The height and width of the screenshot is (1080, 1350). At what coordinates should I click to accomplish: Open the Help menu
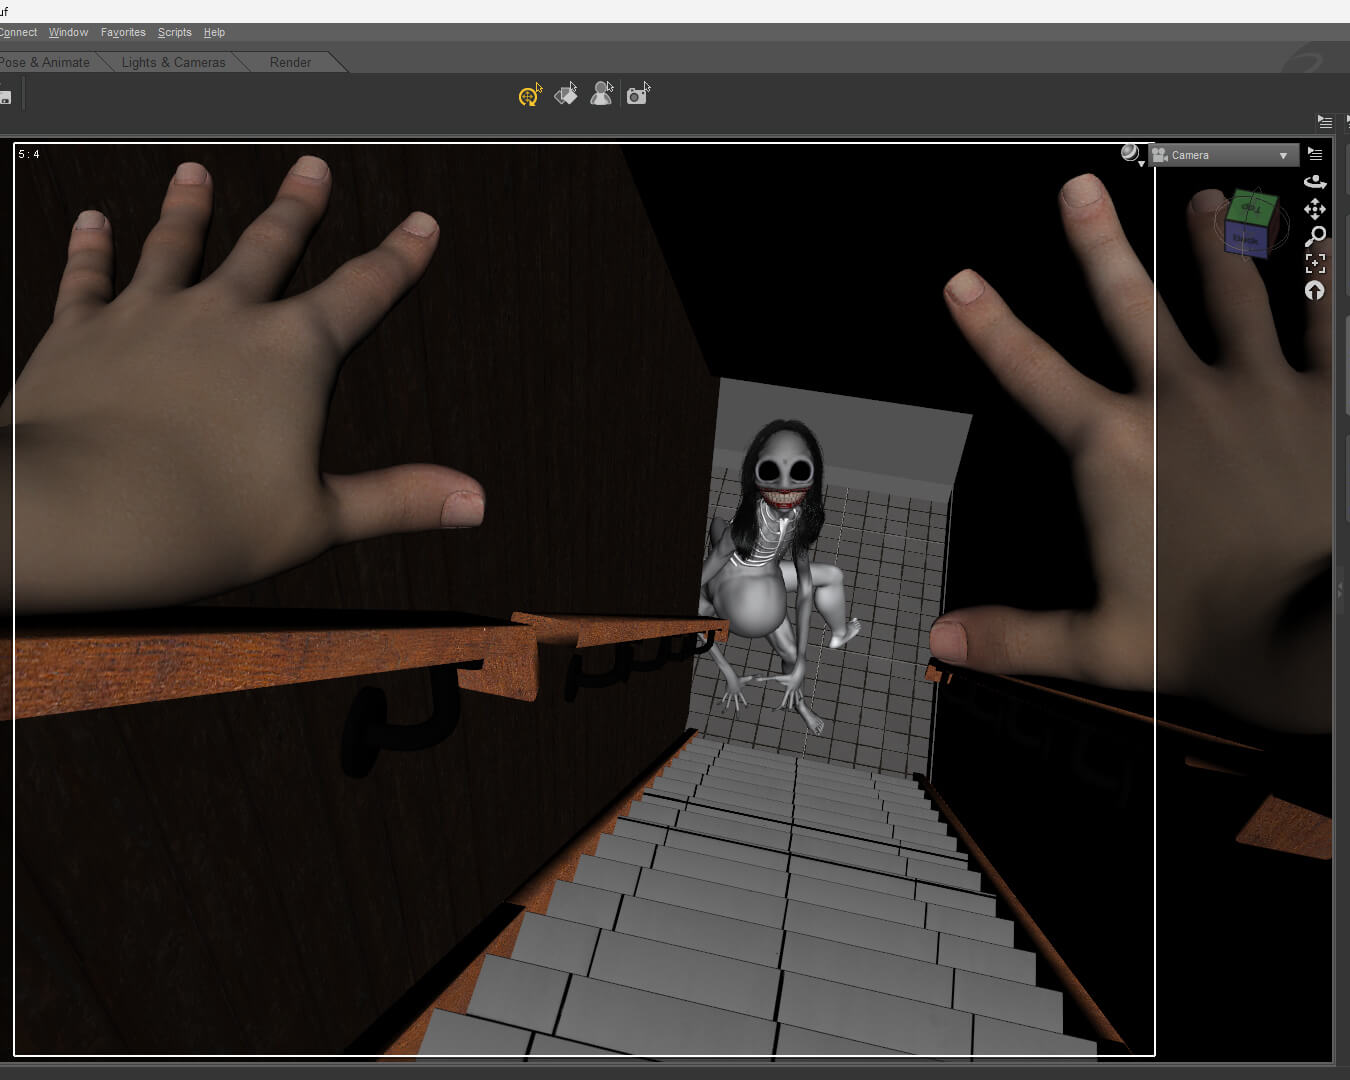[x=214, y=32]
